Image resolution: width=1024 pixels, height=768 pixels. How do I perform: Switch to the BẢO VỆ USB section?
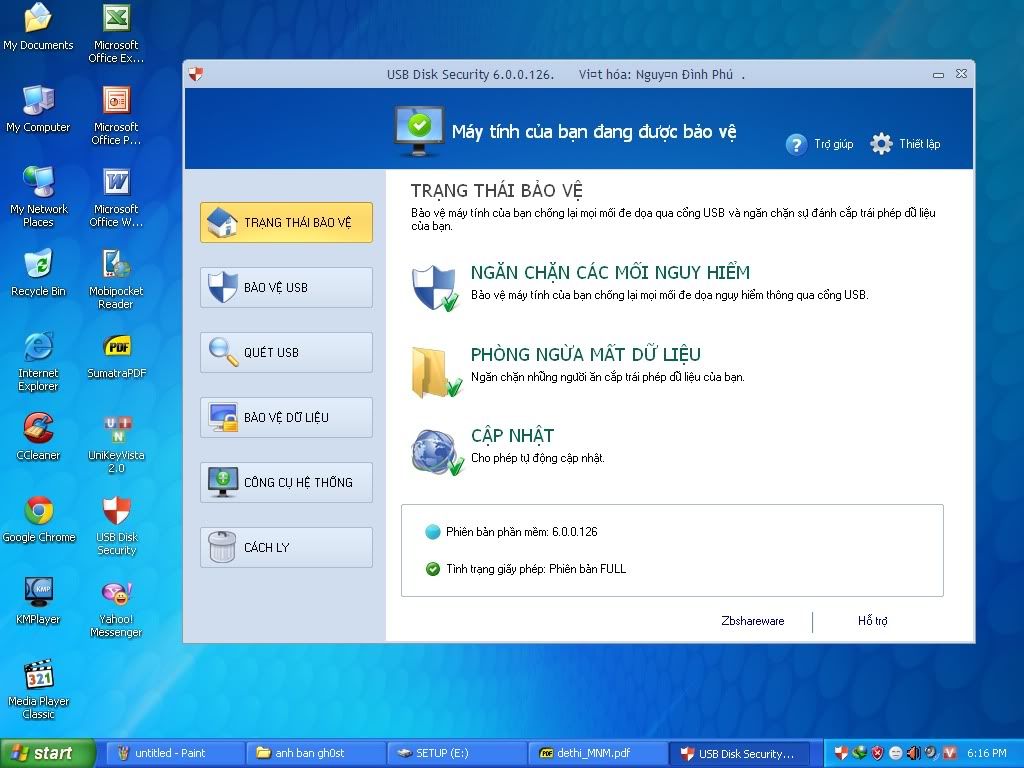coord(286,287)
